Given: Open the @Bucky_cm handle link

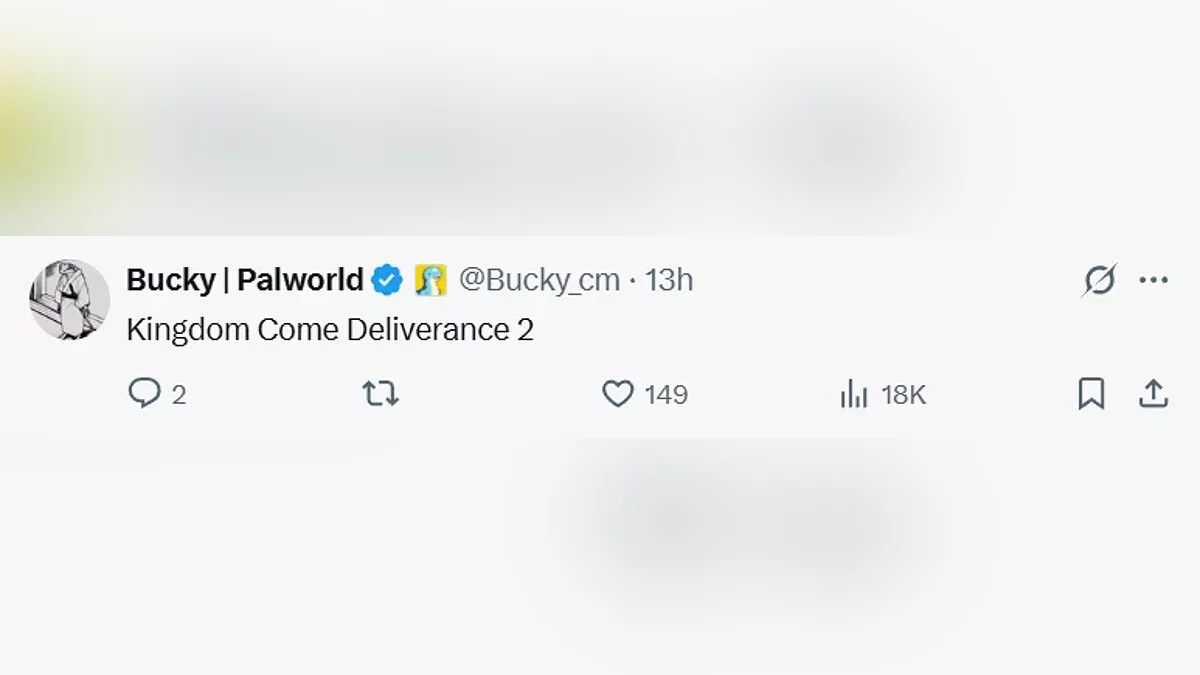Looking at the screenshot, I should point(539,281).
